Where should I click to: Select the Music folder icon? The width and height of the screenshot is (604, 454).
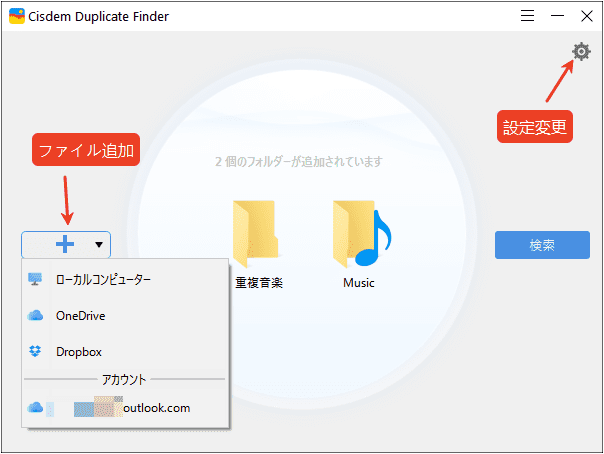click(361, 234)
